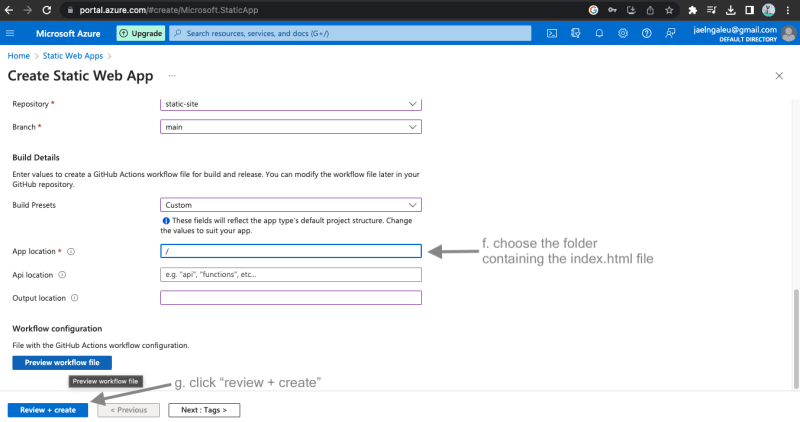Click the Output location input field
Viewport: 800px width, 422px height.
click(291, 298)
